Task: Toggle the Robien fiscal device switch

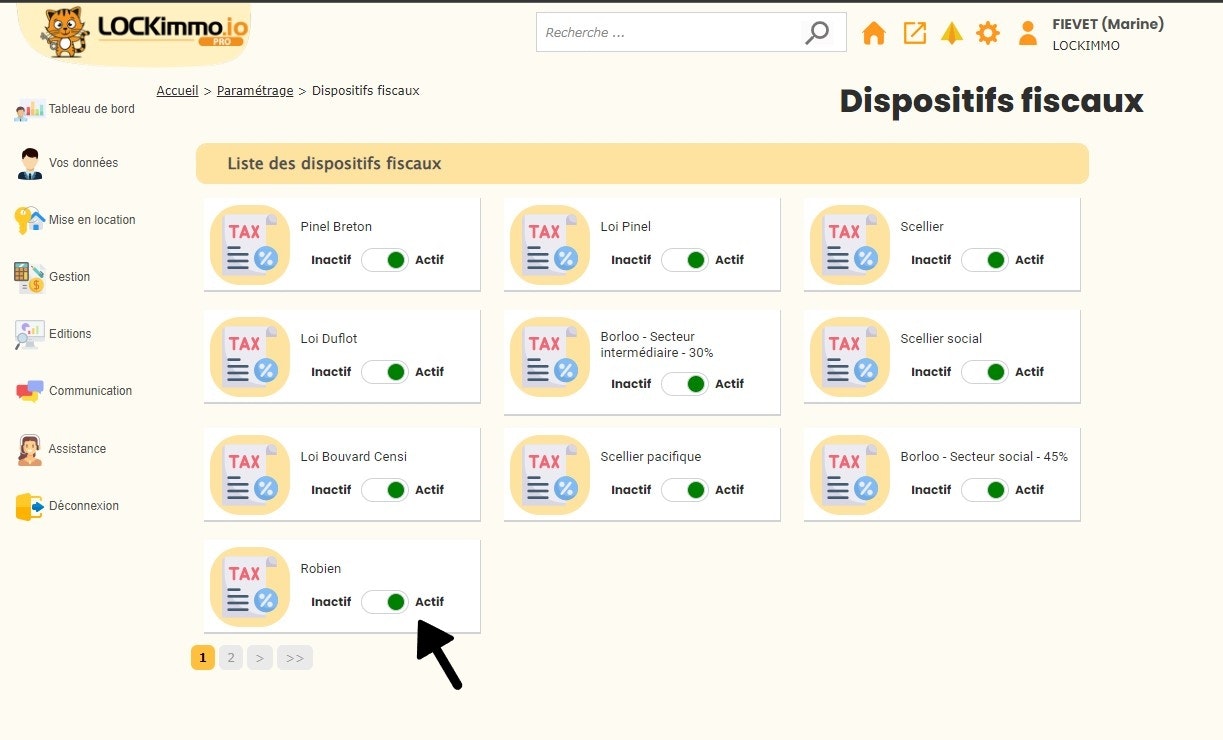Action: coord(385,602)
